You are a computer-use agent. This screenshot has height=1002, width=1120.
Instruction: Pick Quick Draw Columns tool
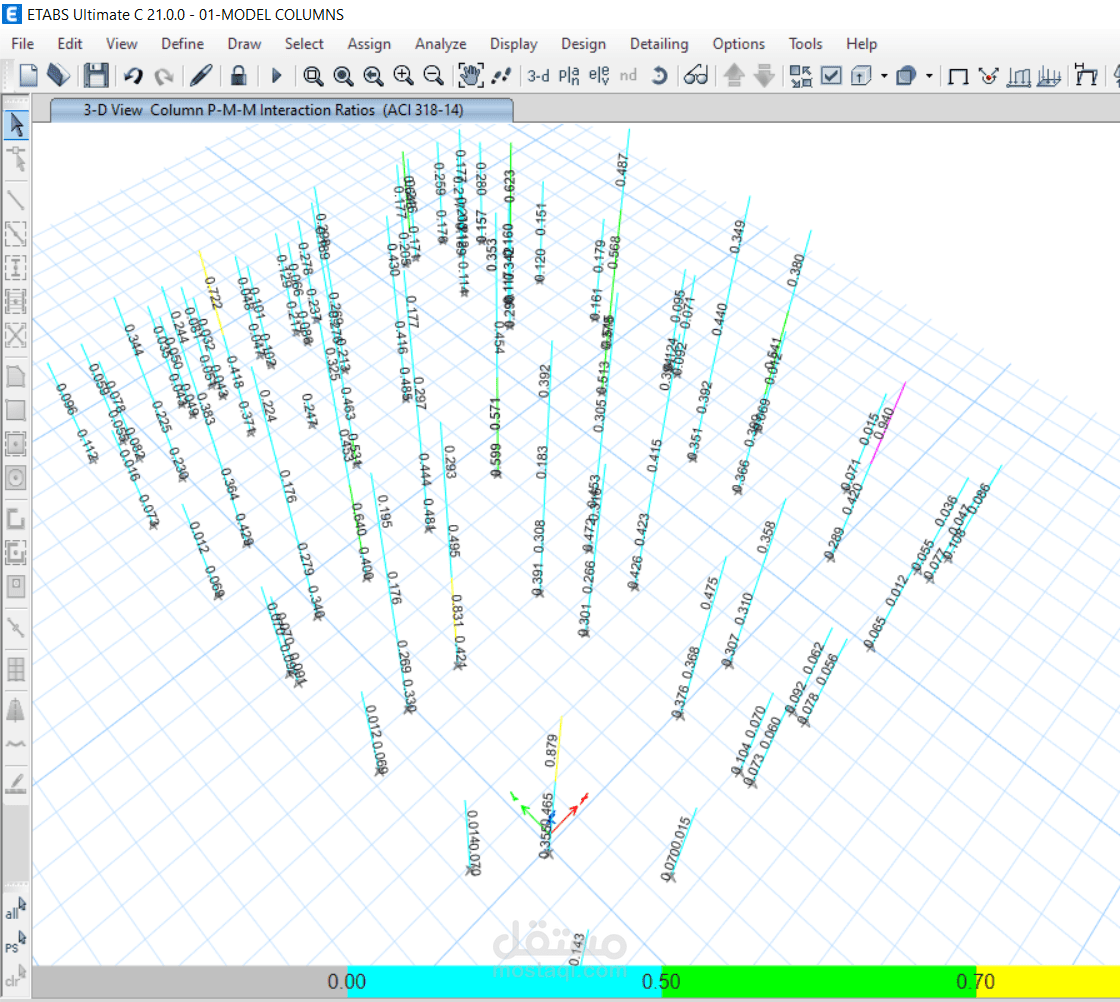point(16,268)
